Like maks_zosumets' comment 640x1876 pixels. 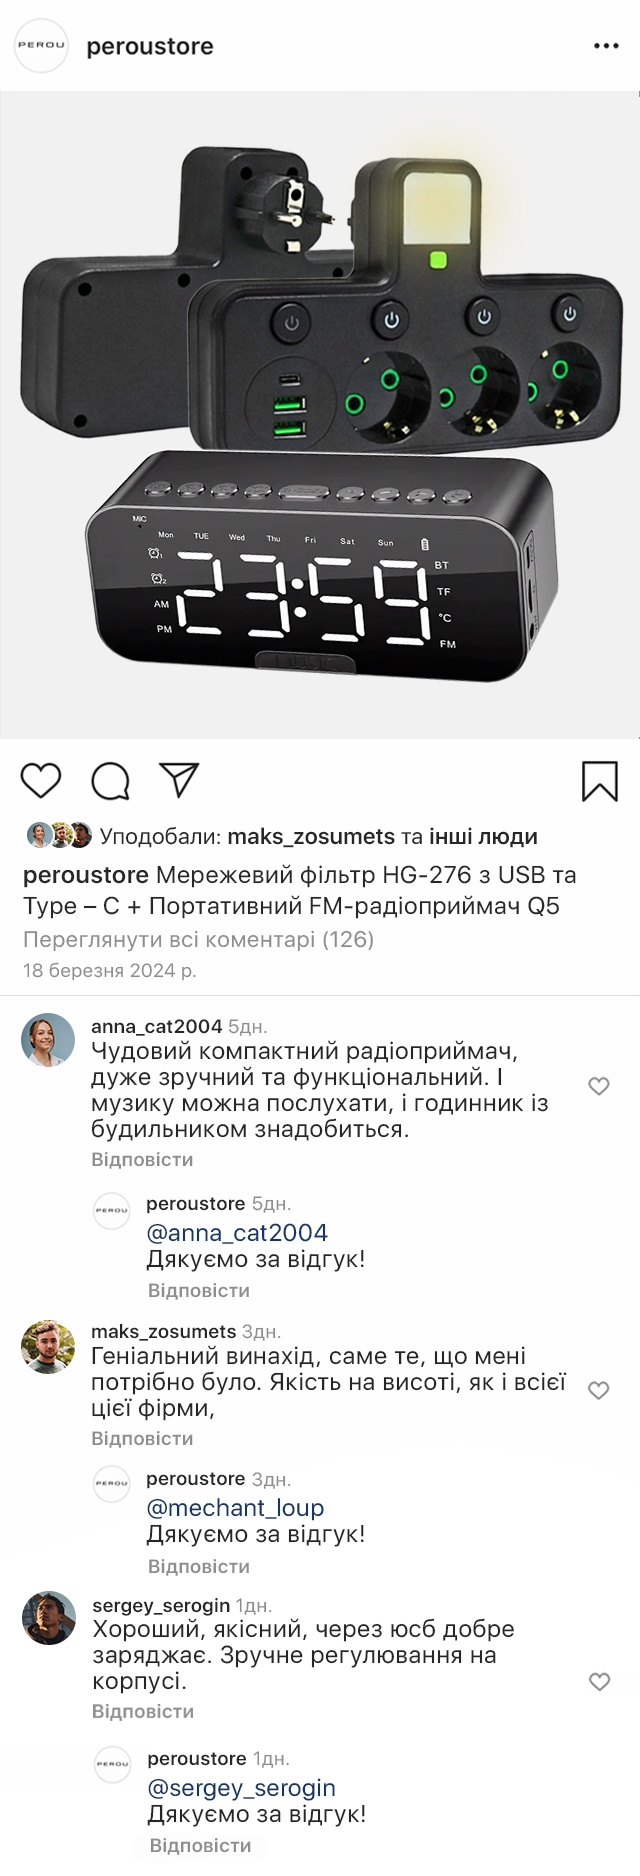pos(599,1390)
